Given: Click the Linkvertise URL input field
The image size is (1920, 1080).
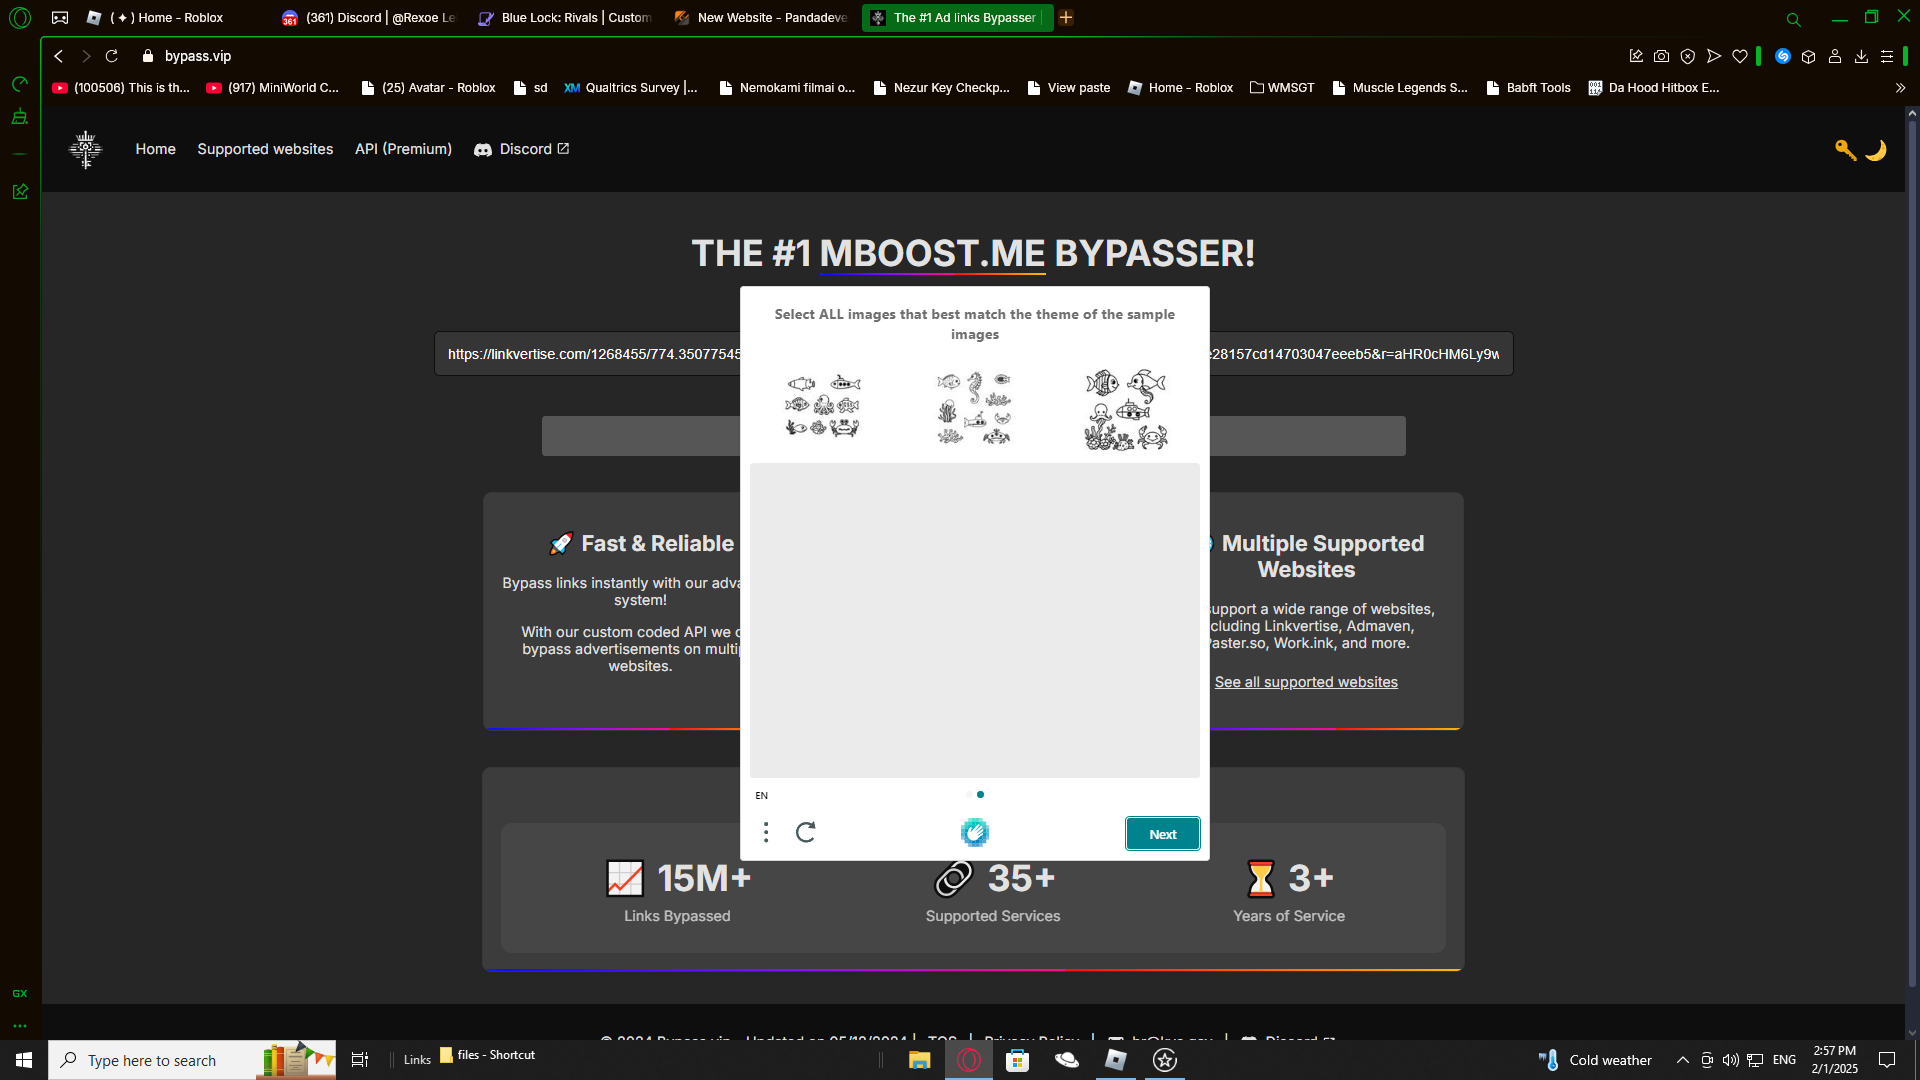Looking at the screenshot, I should click(x=590, y=354).
